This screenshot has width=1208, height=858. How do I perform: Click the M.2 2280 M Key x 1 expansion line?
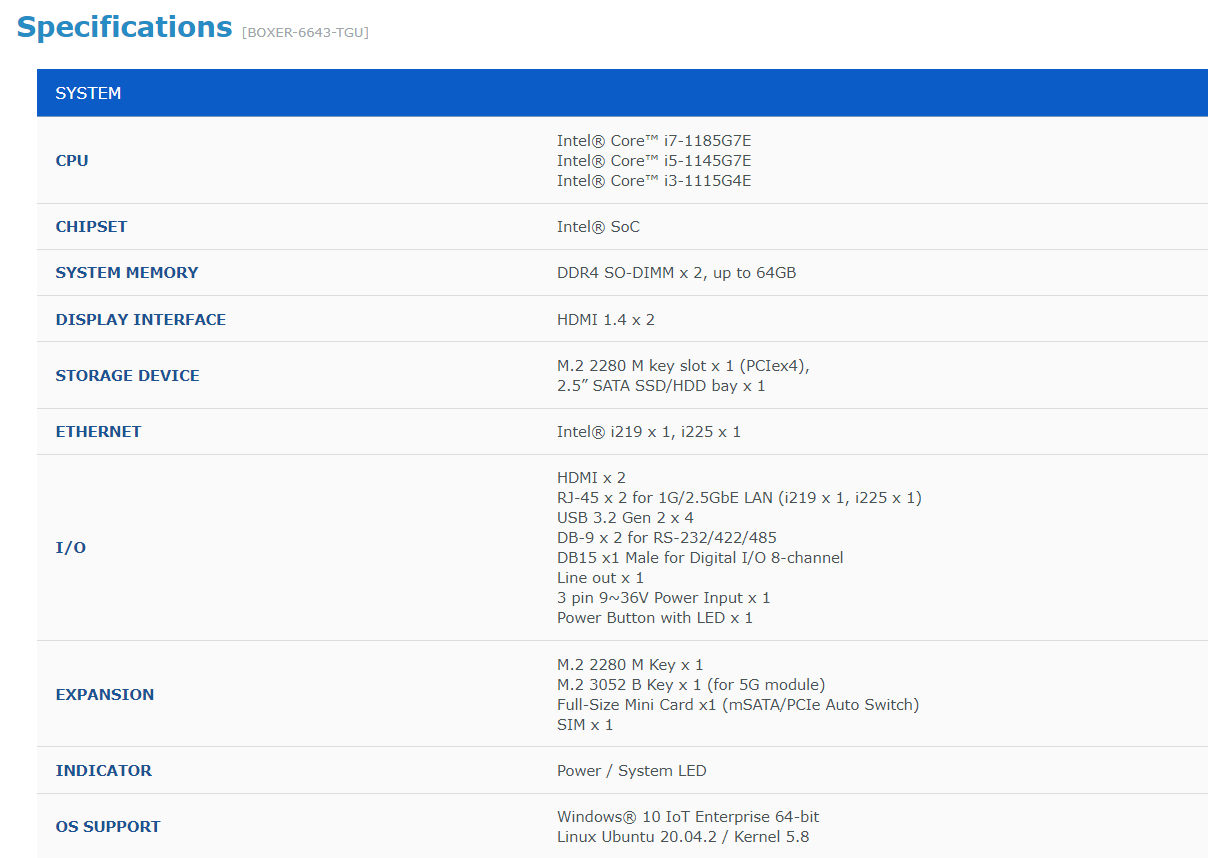[x=630, y=665]
